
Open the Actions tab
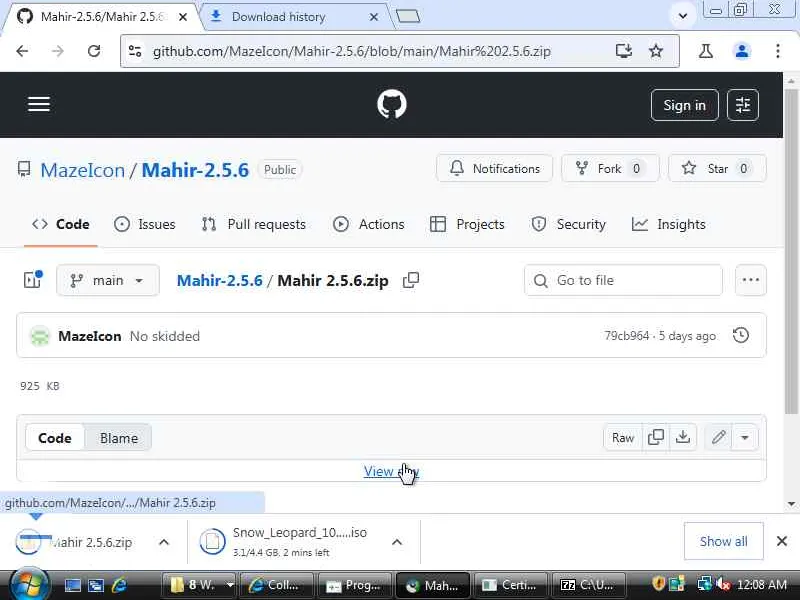(368, 224)
